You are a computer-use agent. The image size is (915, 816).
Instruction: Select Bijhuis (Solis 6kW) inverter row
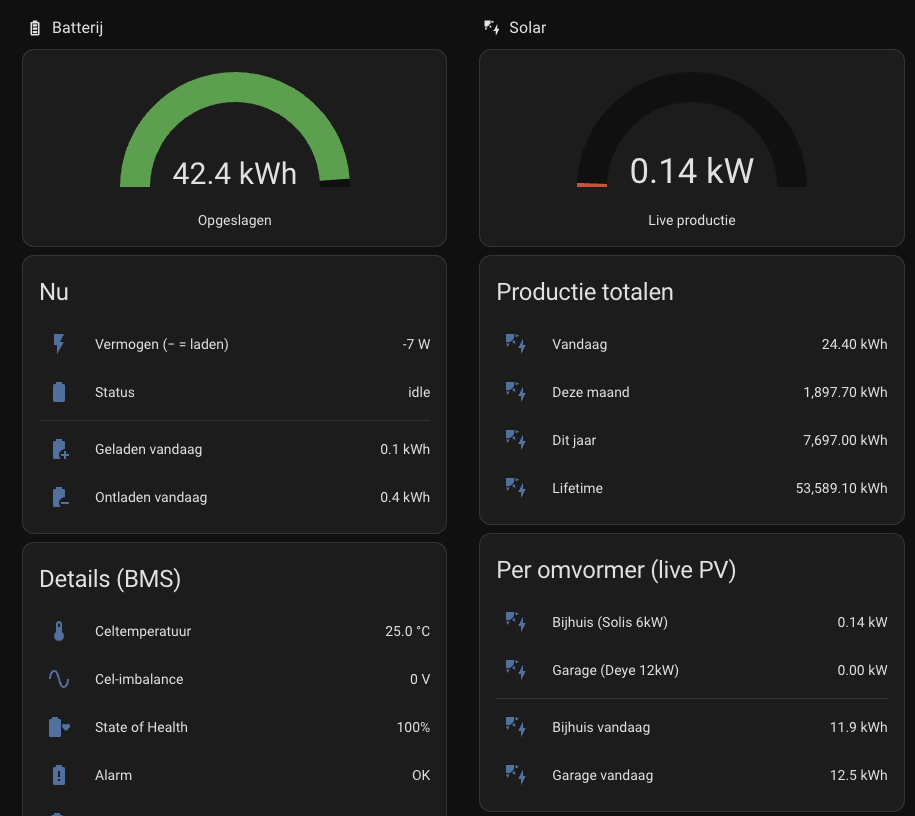pos(692,622)
